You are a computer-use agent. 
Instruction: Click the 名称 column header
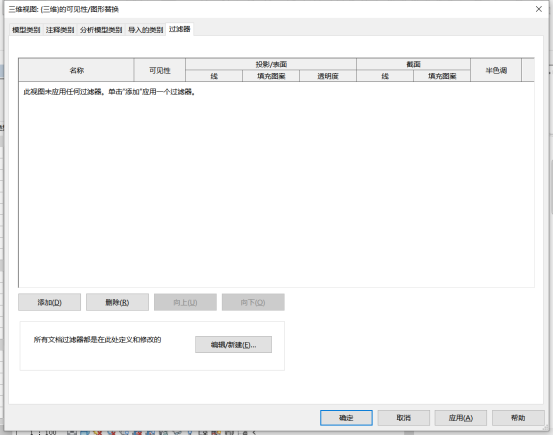point(76,70)
